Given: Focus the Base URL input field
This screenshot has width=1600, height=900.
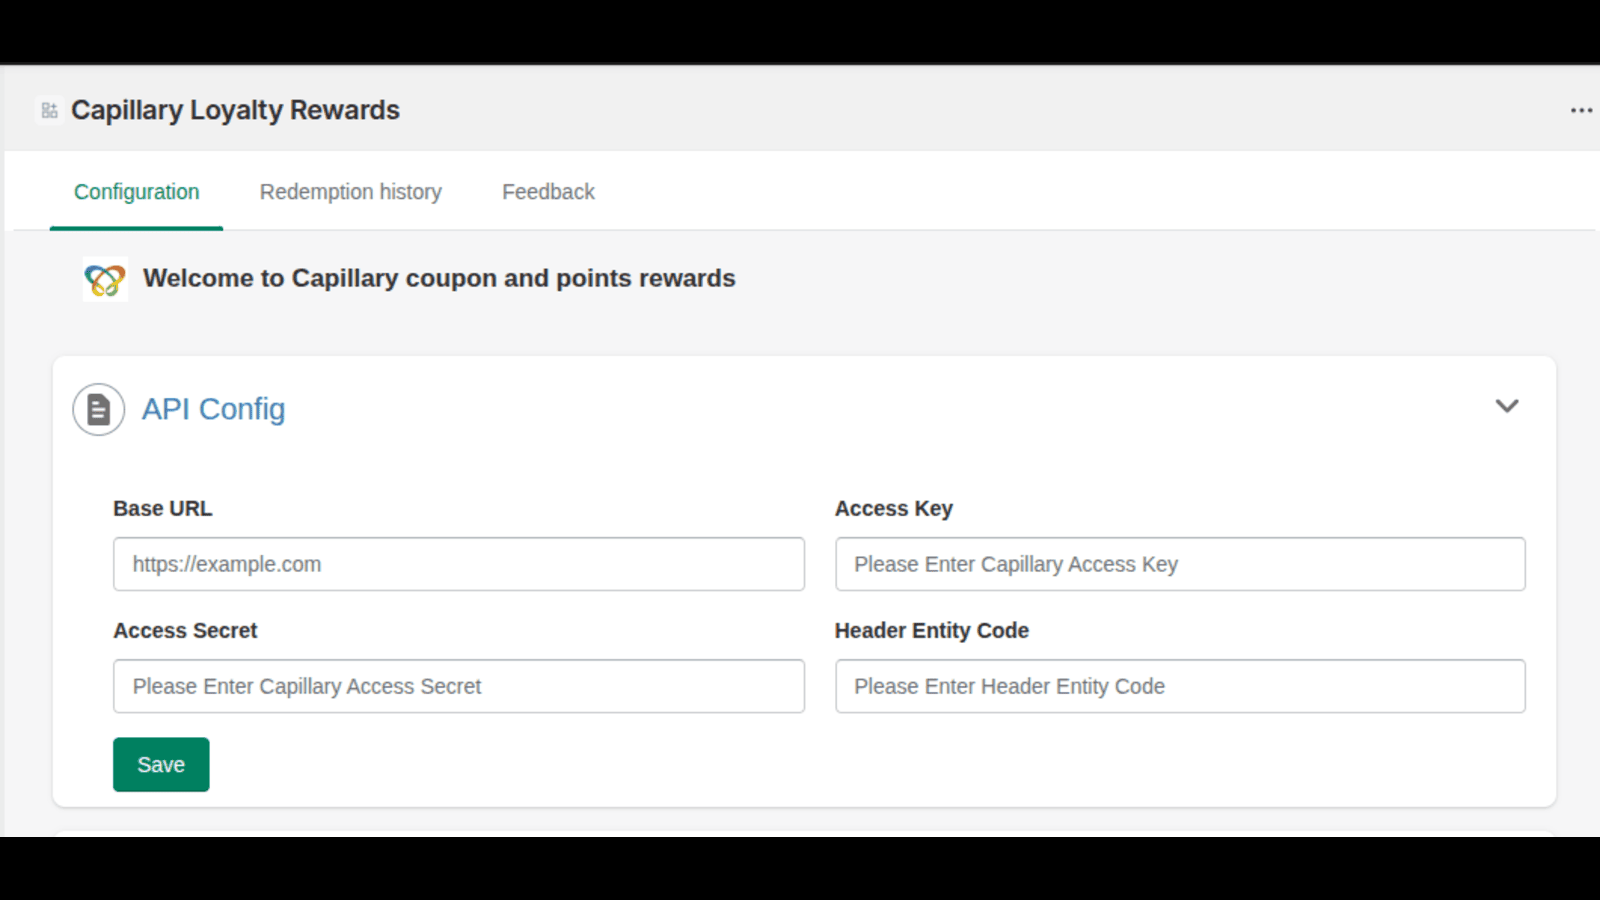Looking at the screenshot, I should click(459, 564).
